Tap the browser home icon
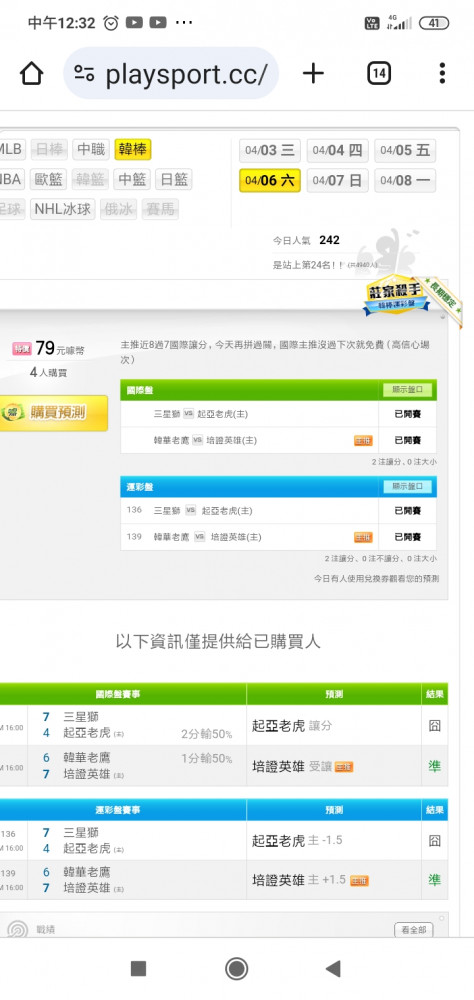 coord(31,73)
